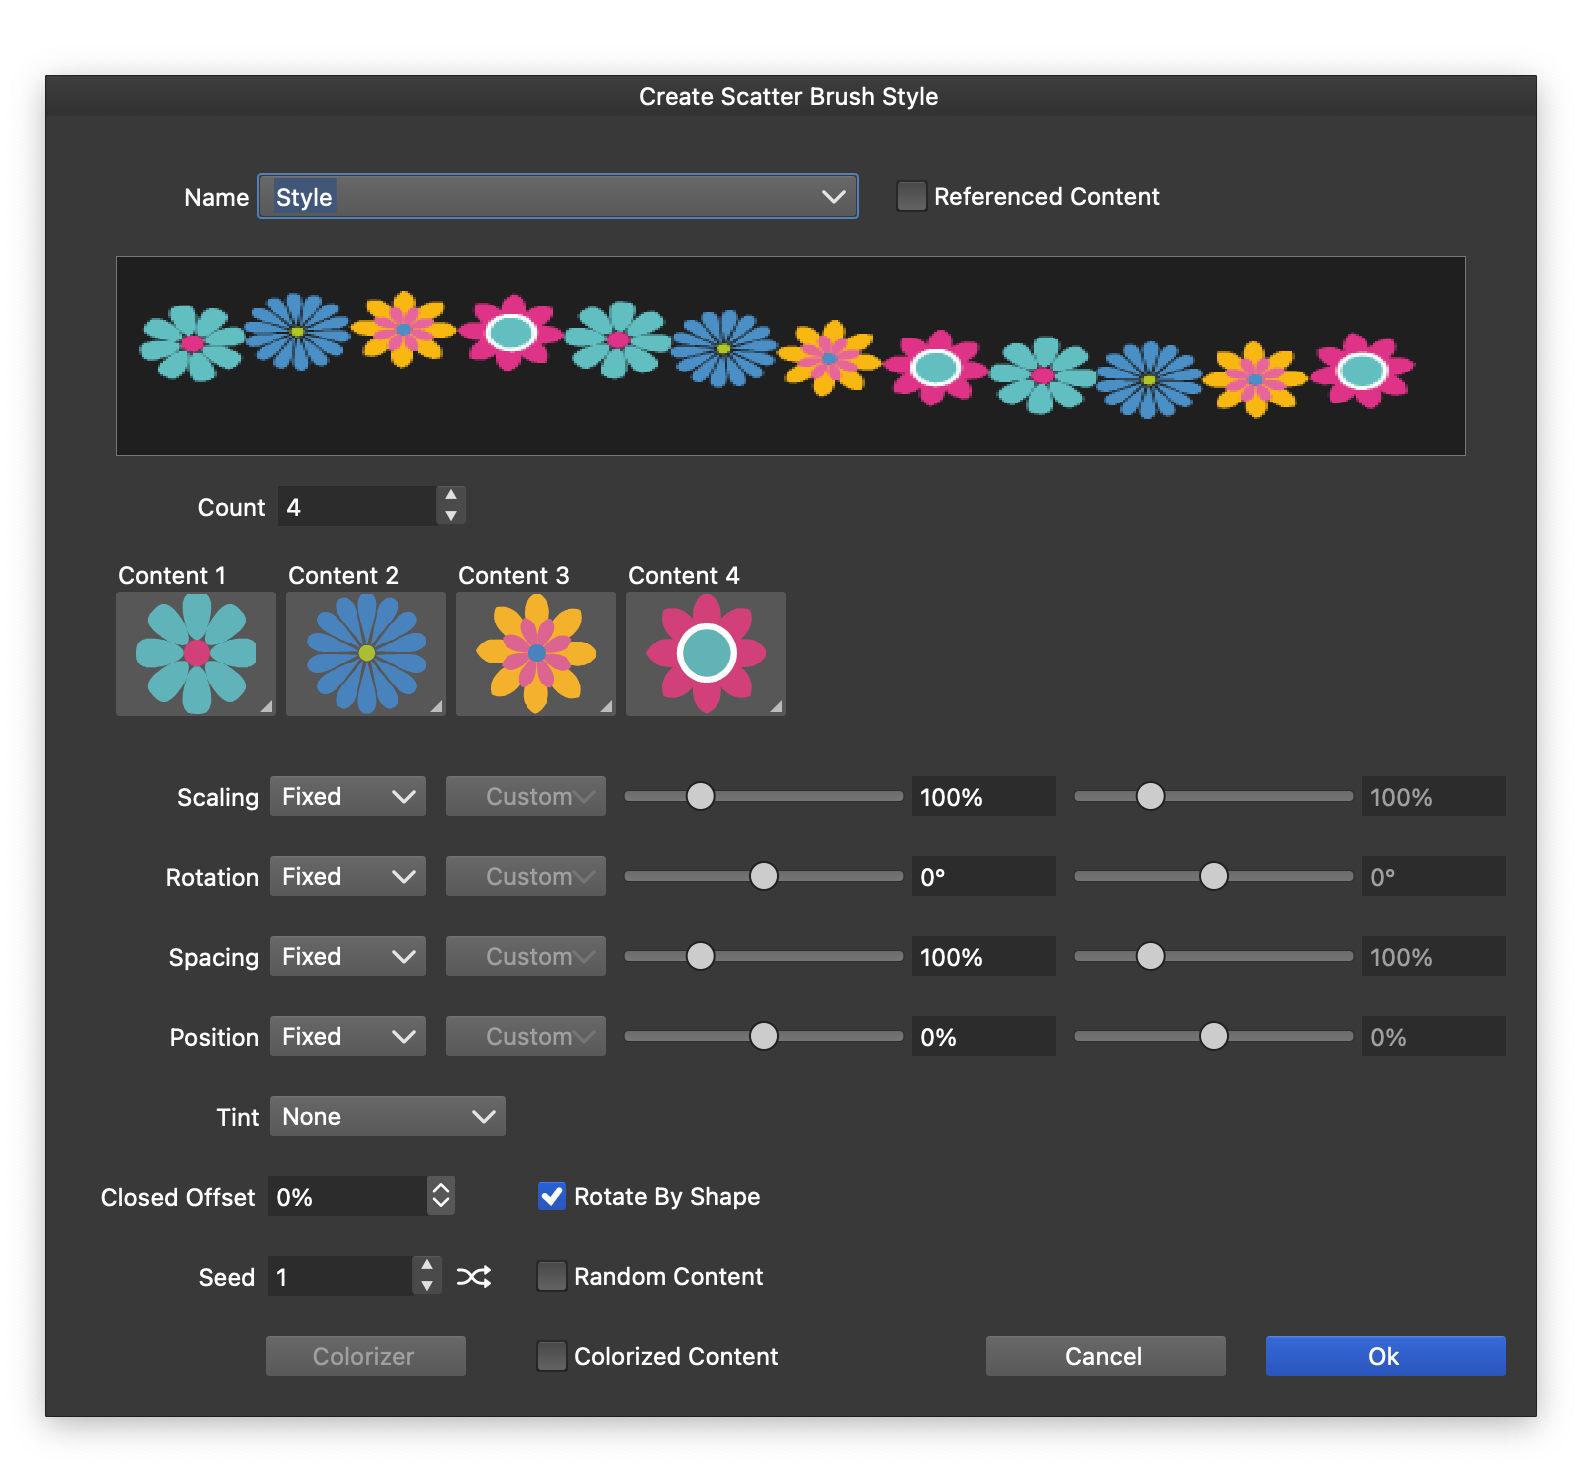Screen dimensions: 1582x1470
Task: Open the Rotation Fixed mode dropdown
Action: (348, 877)
